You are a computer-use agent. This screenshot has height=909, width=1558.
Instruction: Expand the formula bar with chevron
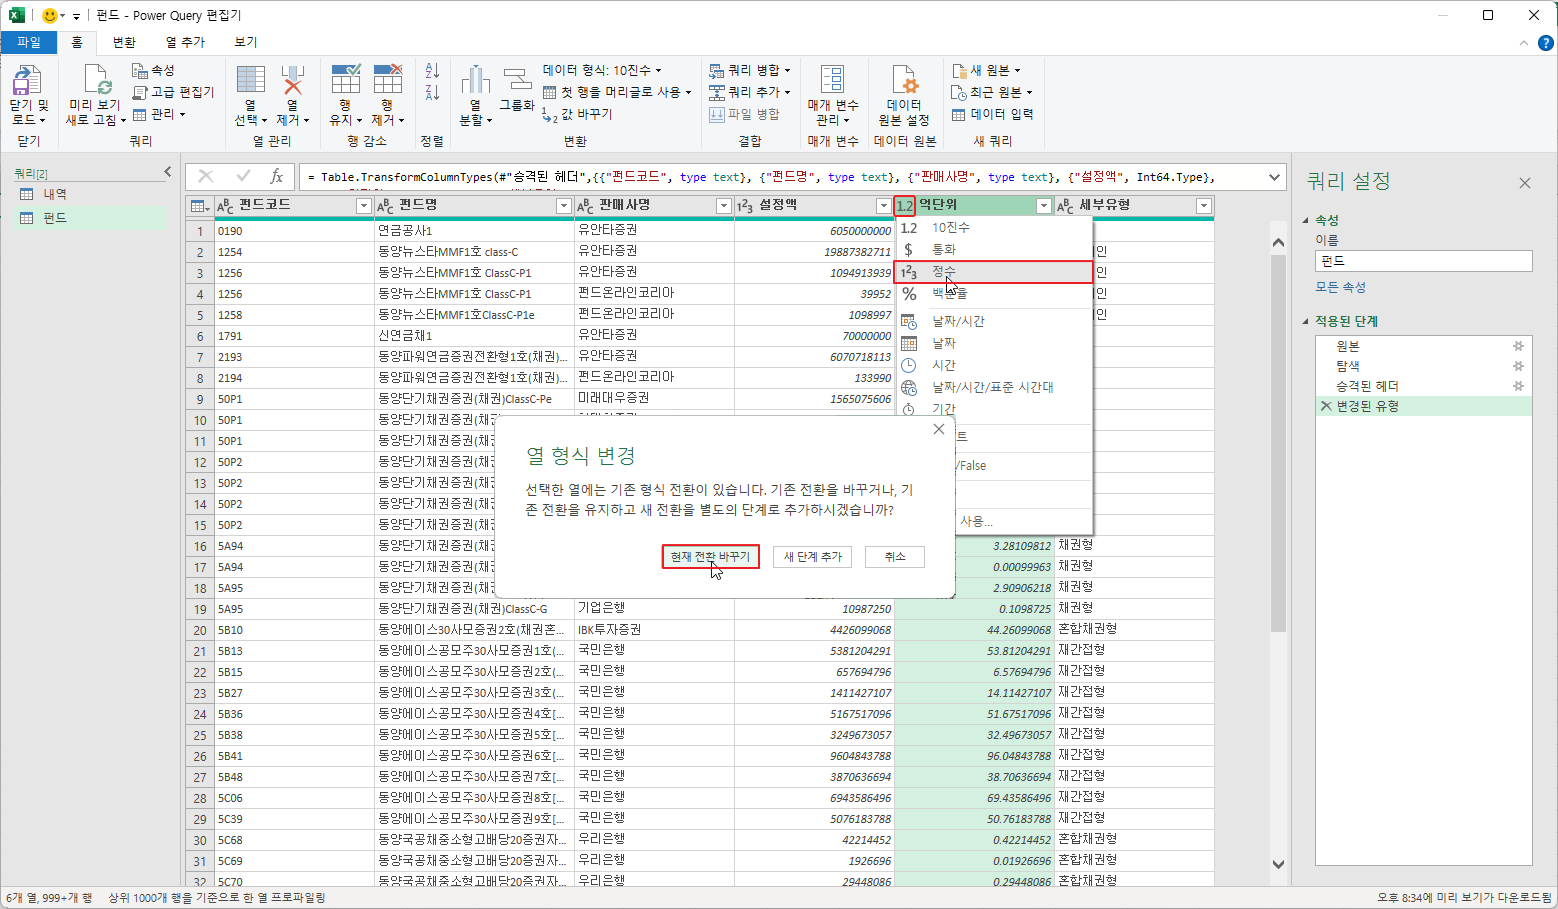tap(1274, 177)
